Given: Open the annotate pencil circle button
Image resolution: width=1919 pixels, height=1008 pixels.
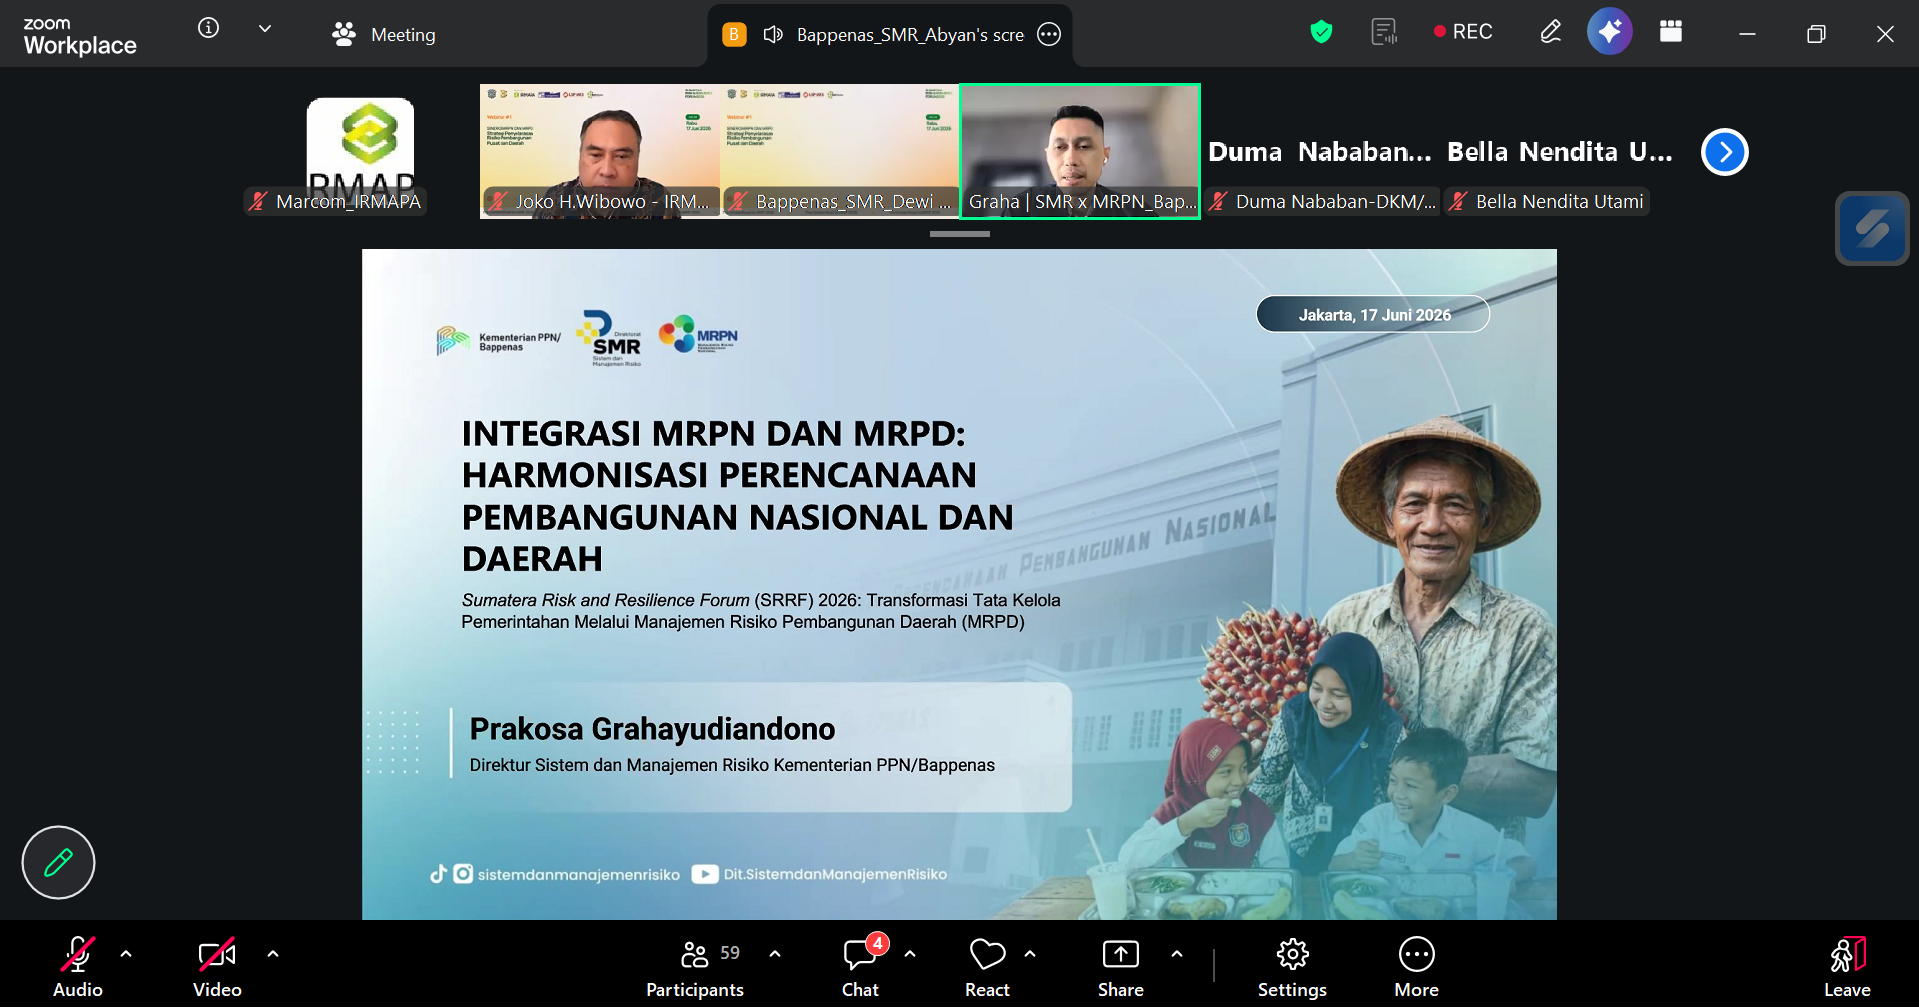Looking at the screenshot, I should (x=58, y=862).
